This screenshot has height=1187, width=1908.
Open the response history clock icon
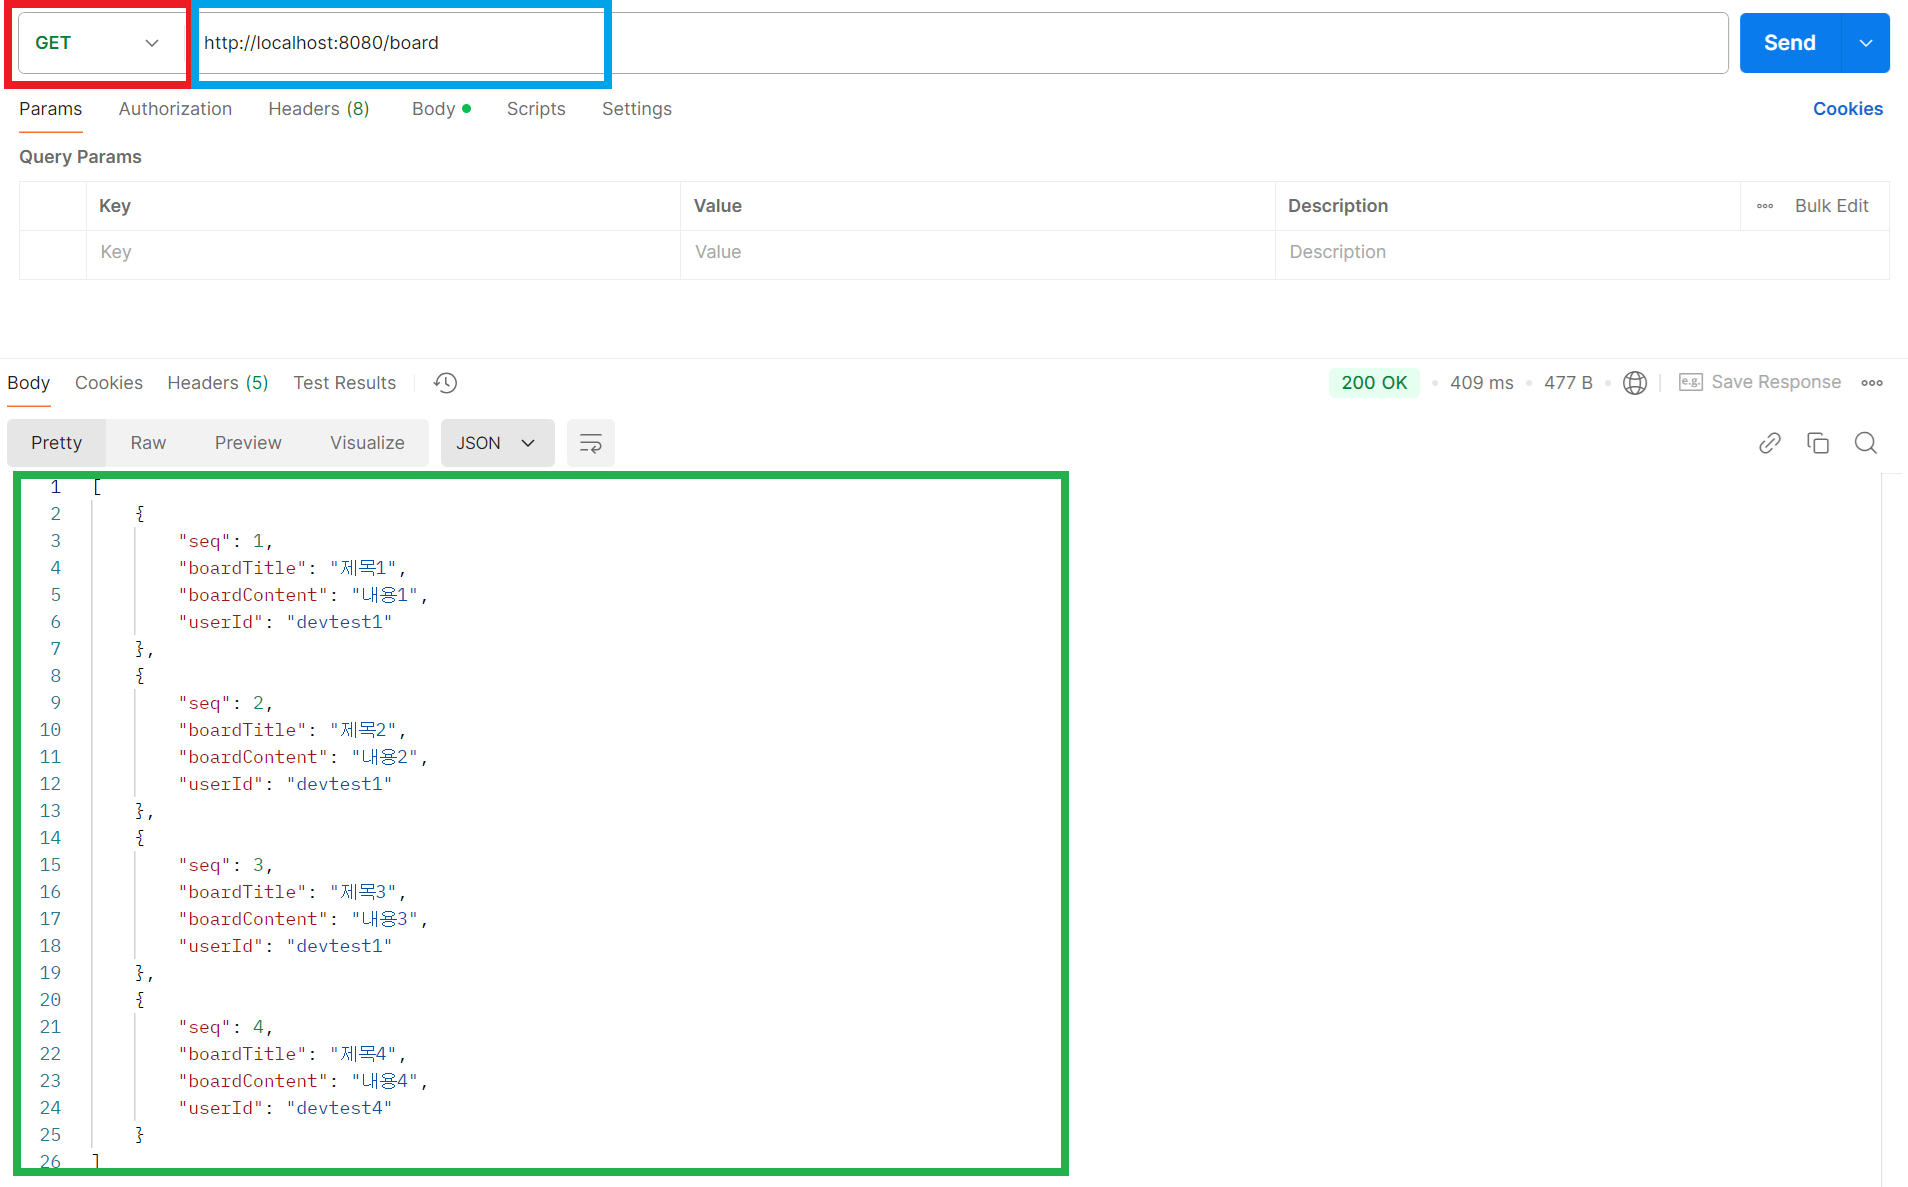click(x=446, y=383)
